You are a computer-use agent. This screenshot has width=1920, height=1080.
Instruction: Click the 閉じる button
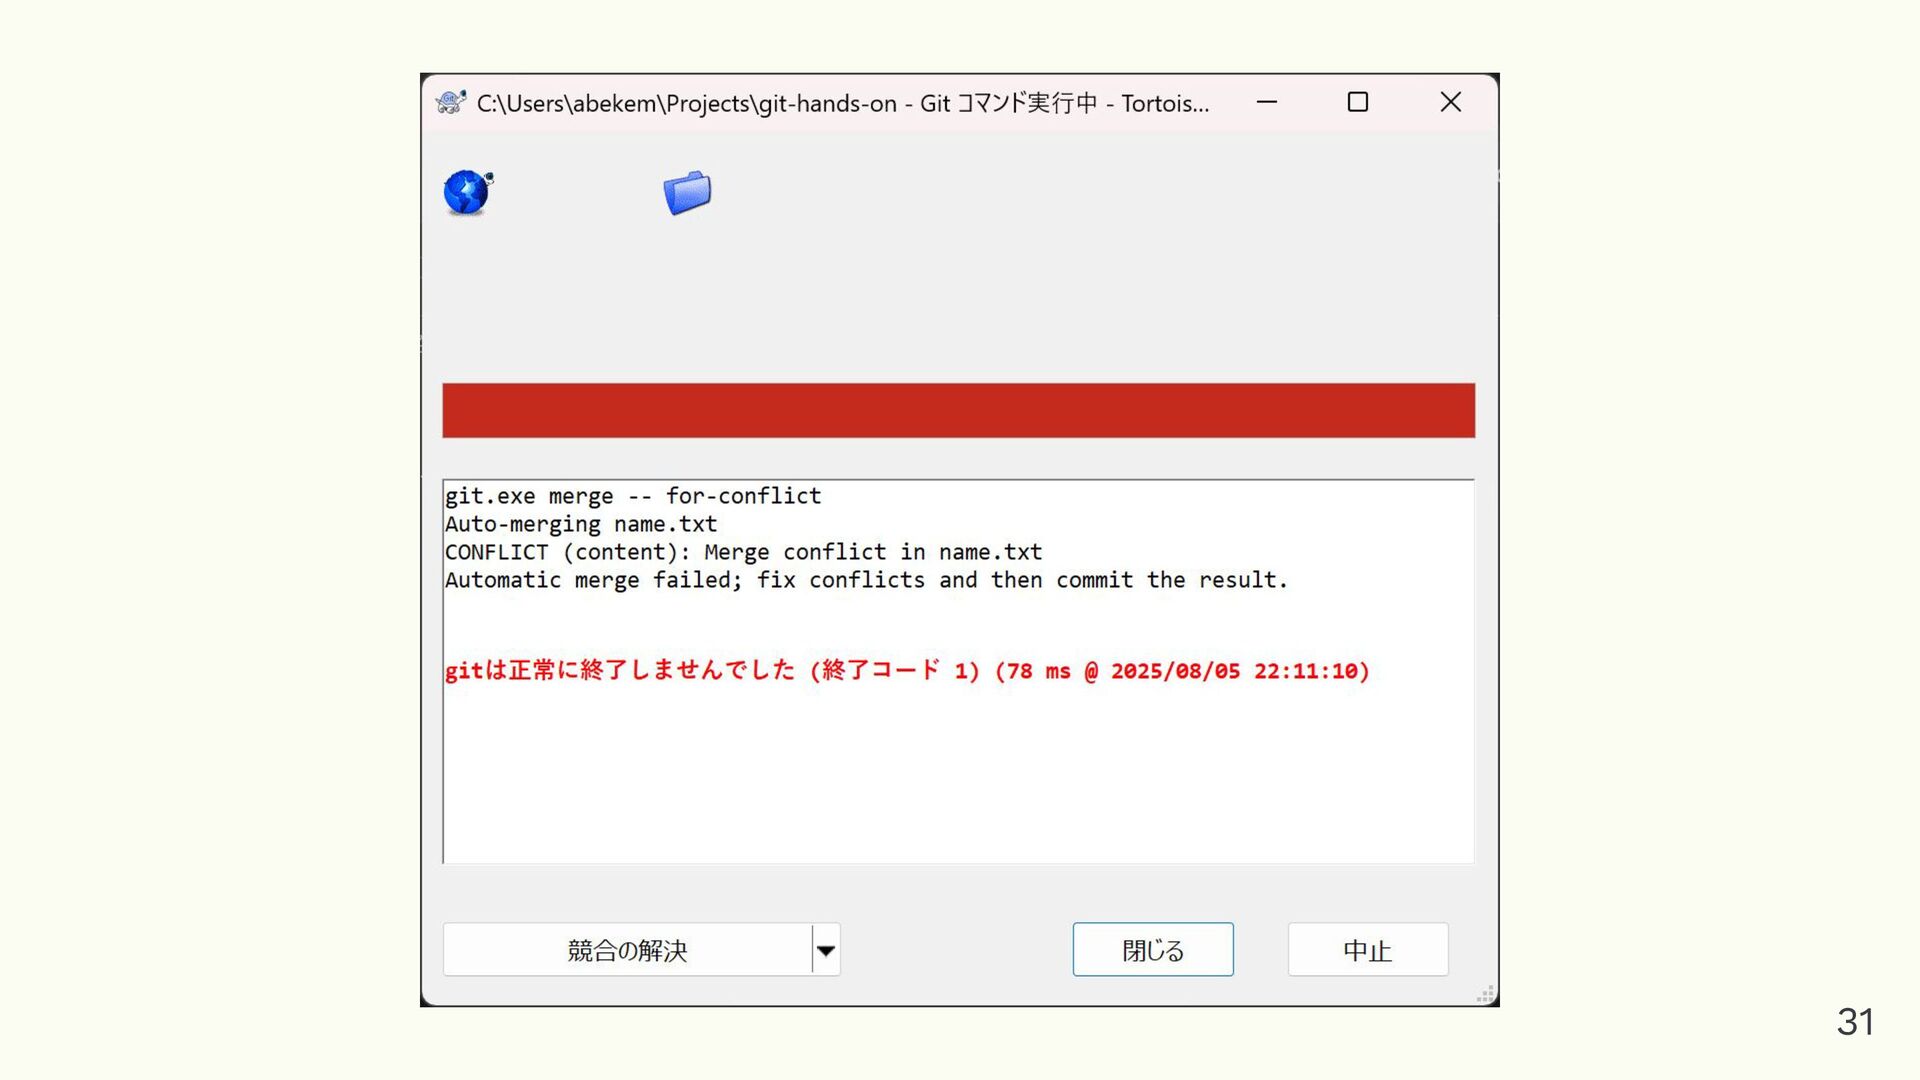[x=1153, y=949]
